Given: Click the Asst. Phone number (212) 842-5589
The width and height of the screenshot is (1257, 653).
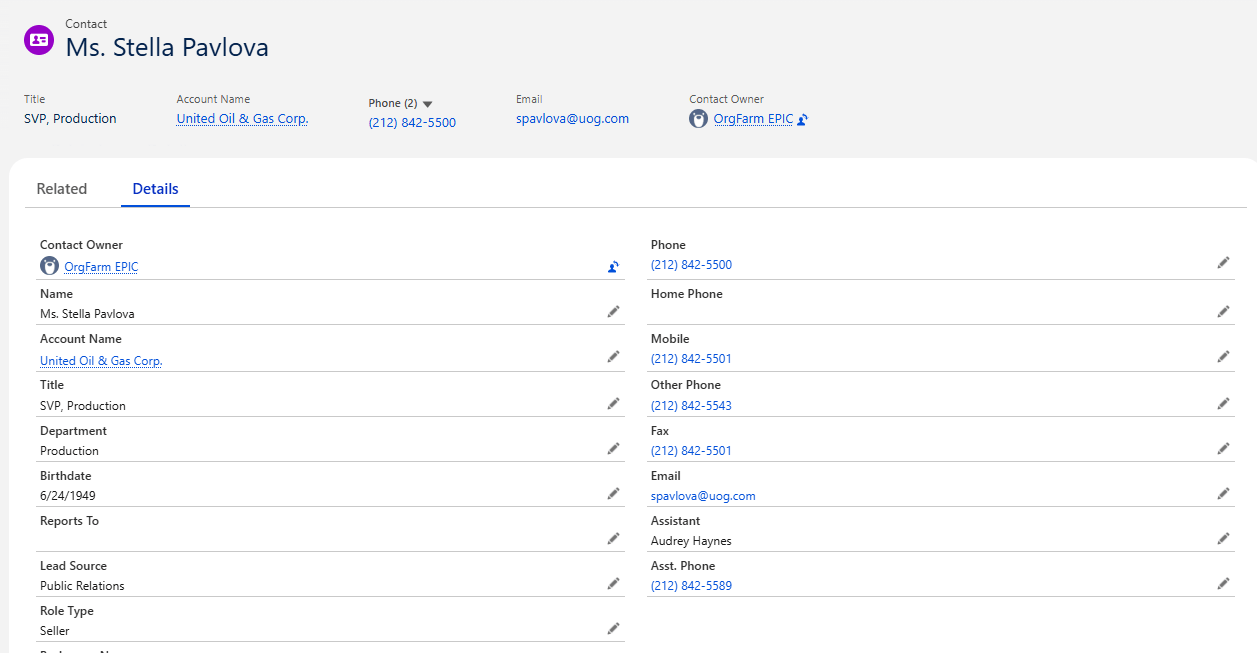Looking at the screenshot, I should [x=691, y=586].
